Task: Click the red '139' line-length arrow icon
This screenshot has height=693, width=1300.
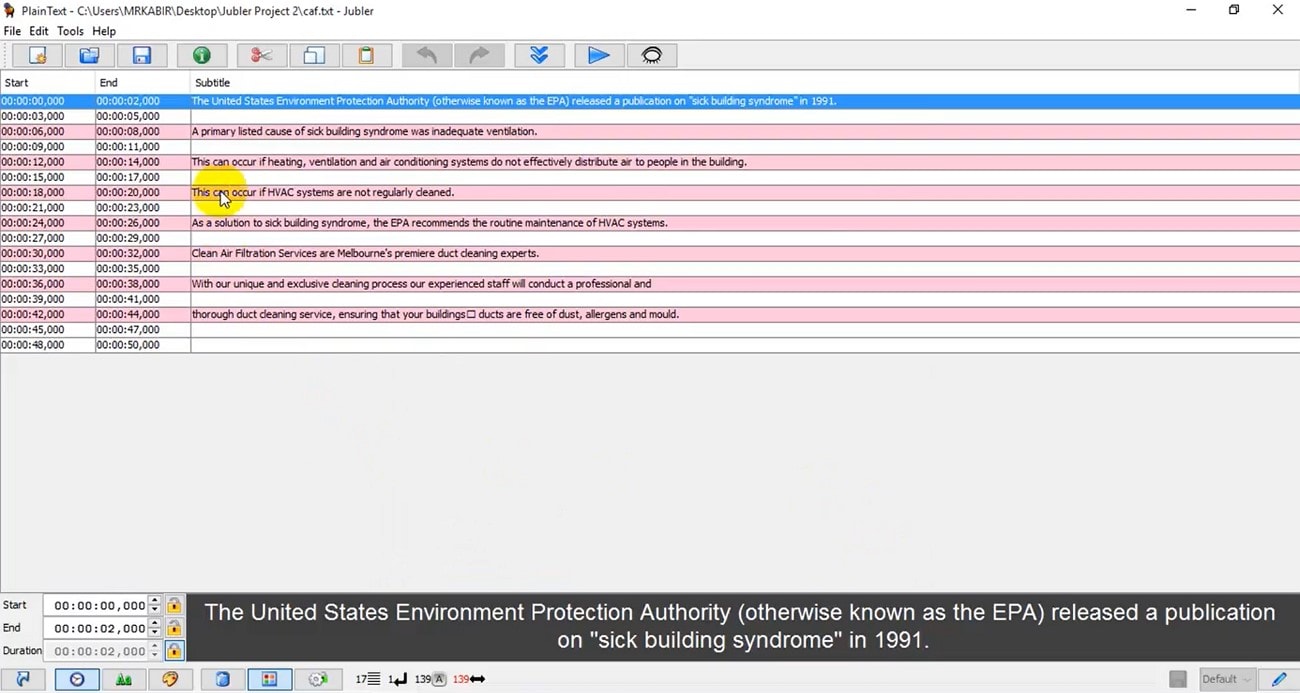Action: coord(468,679)
